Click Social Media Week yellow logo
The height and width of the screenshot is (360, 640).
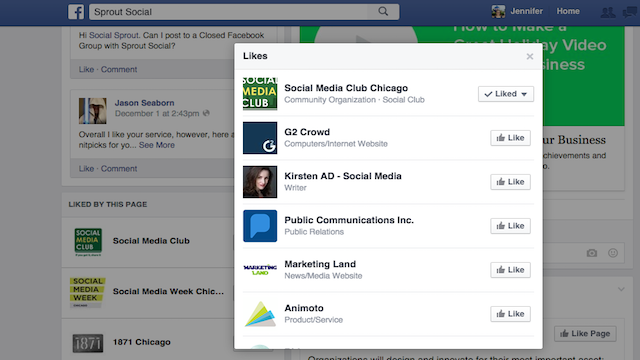tap(87, 292)
